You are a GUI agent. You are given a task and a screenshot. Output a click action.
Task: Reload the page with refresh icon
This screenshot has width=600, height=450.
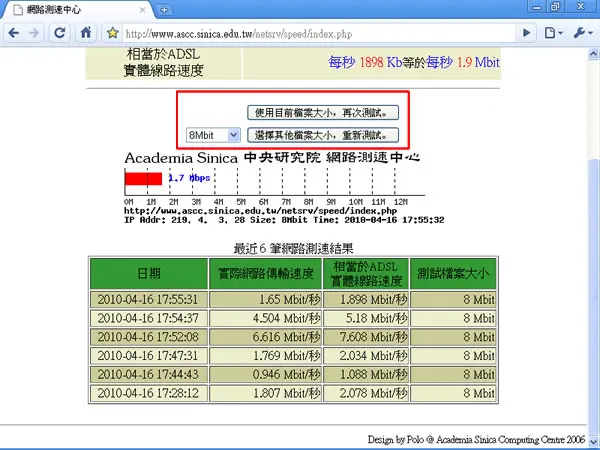60,33
